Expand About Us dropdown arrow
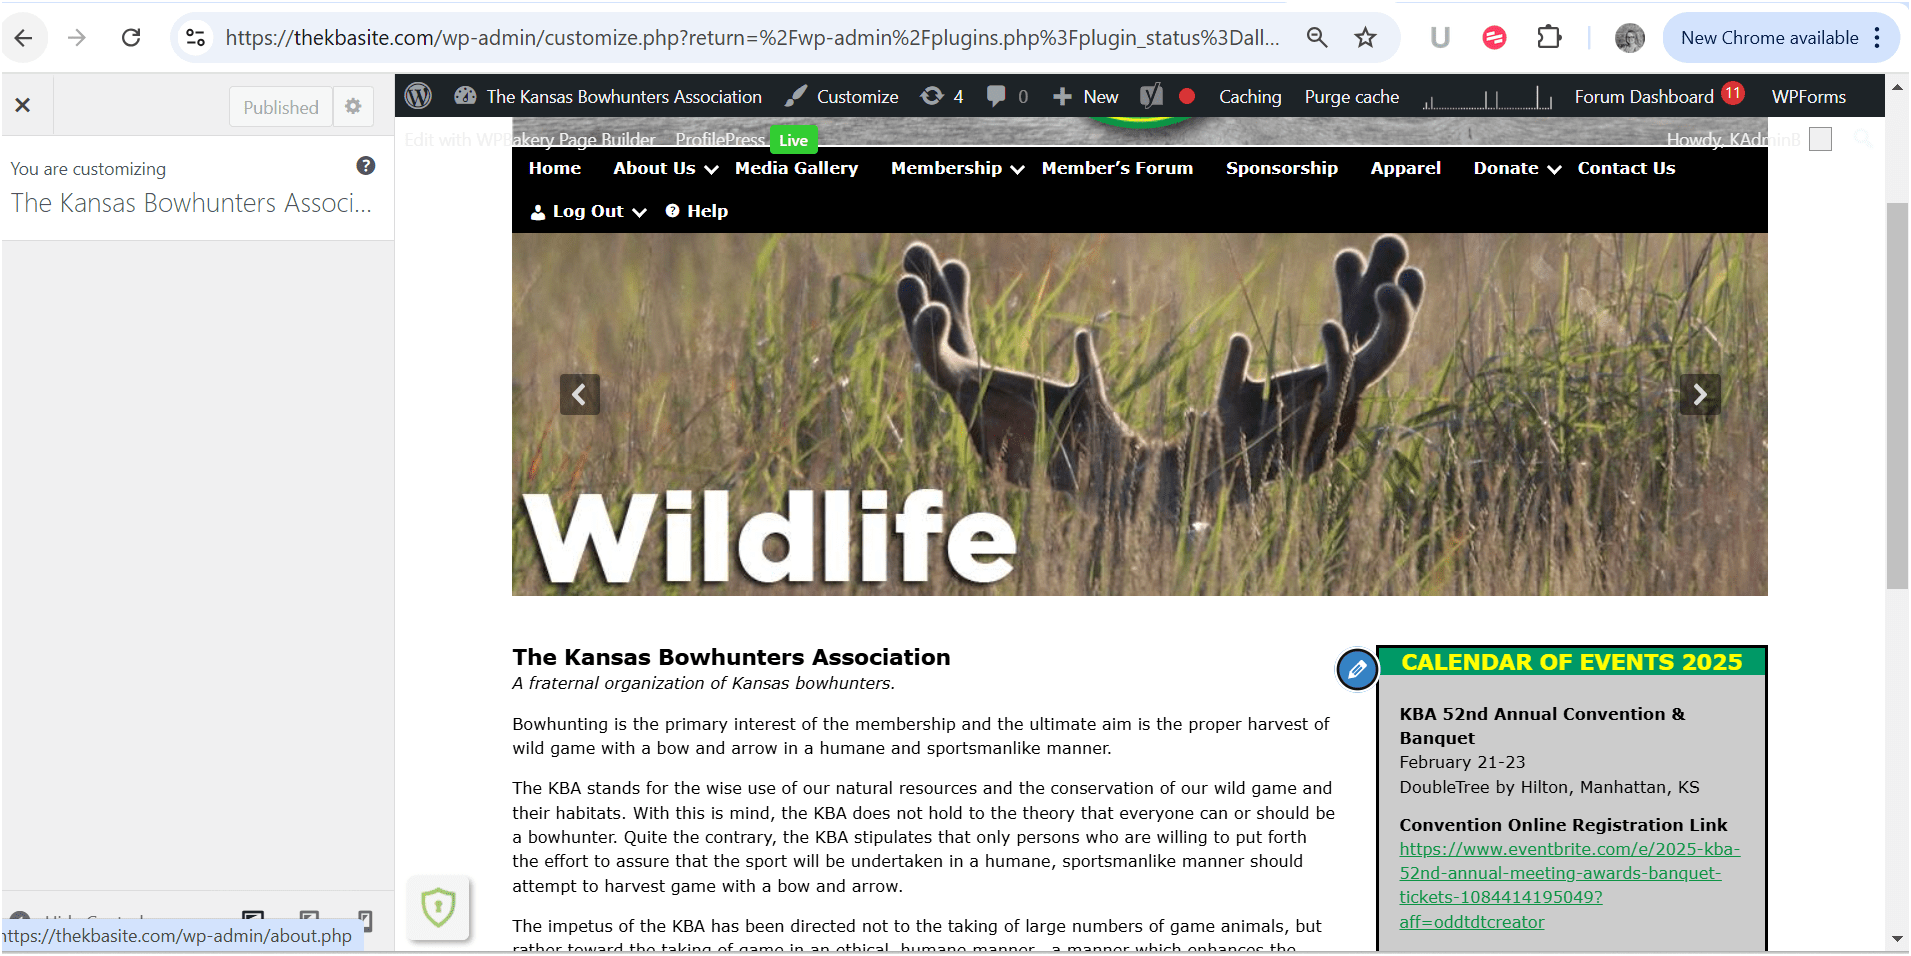 [x=711, y=170]
